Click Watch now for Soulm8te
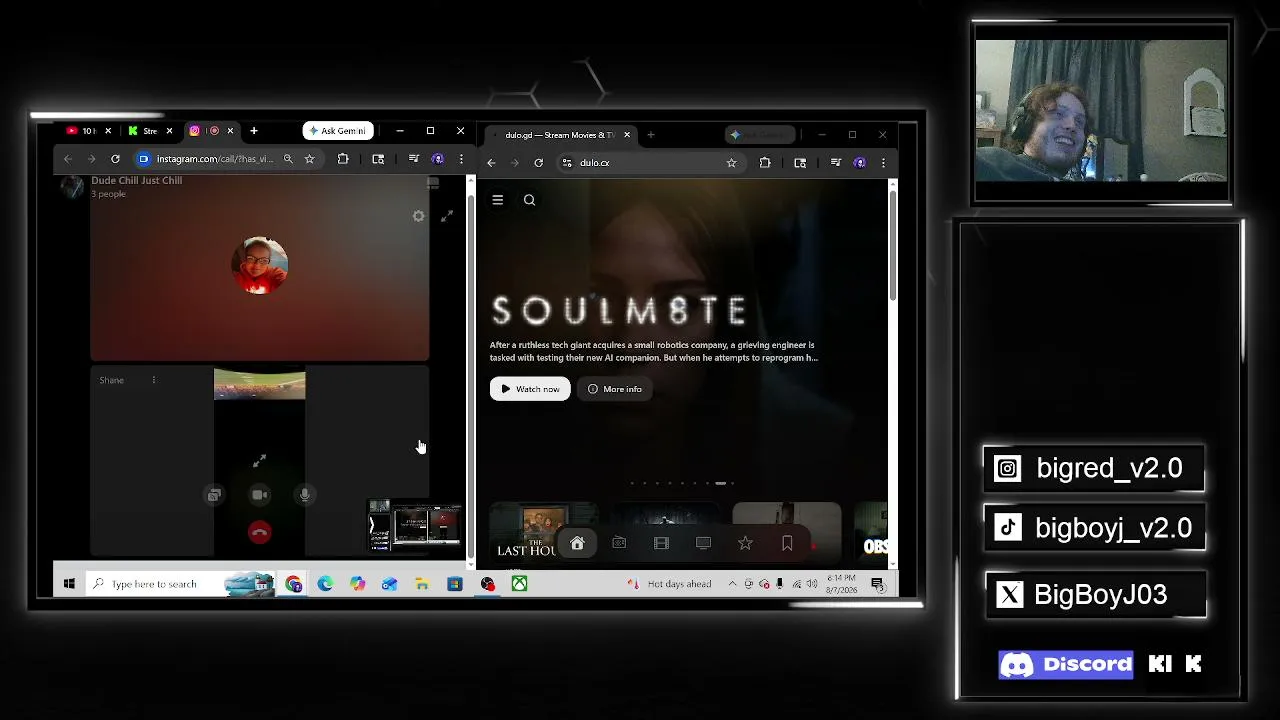Screen dimensions: 1280x720 (x=530, y=389)
